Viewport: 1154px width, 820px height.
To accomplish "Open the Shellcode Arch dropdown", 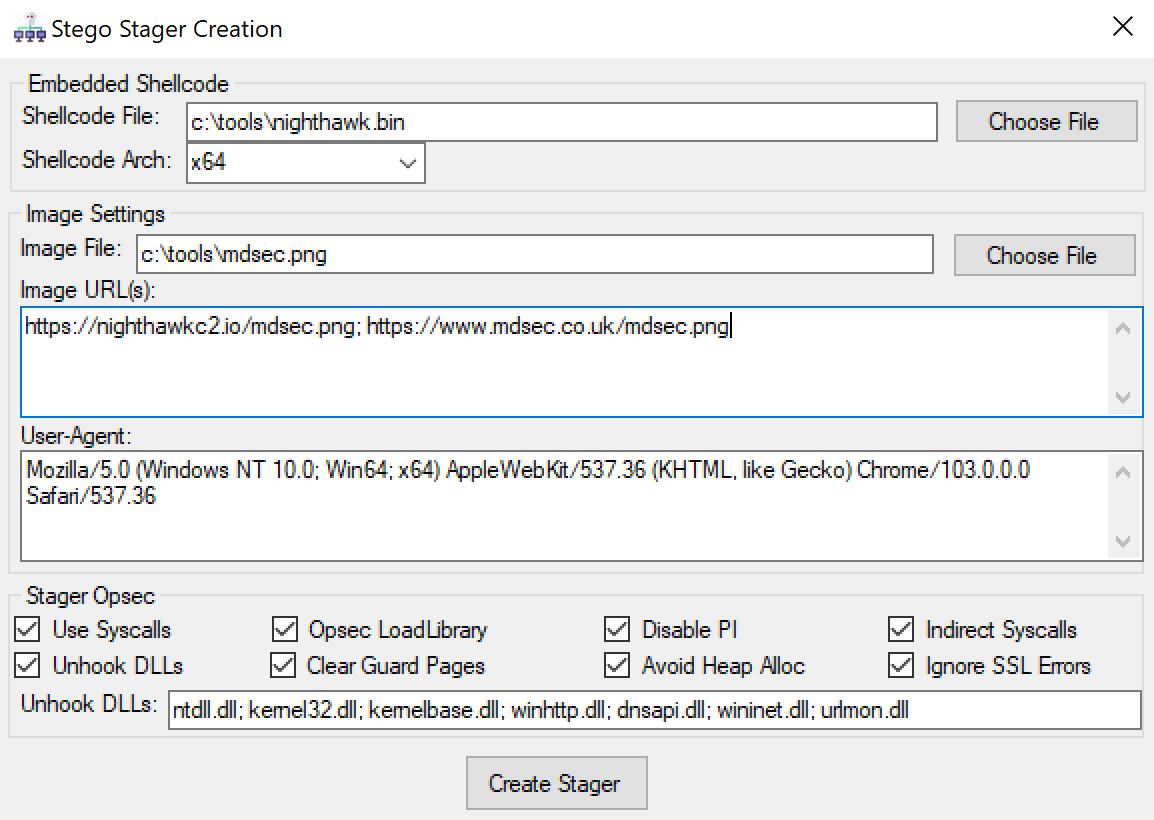I will [407, 163].
